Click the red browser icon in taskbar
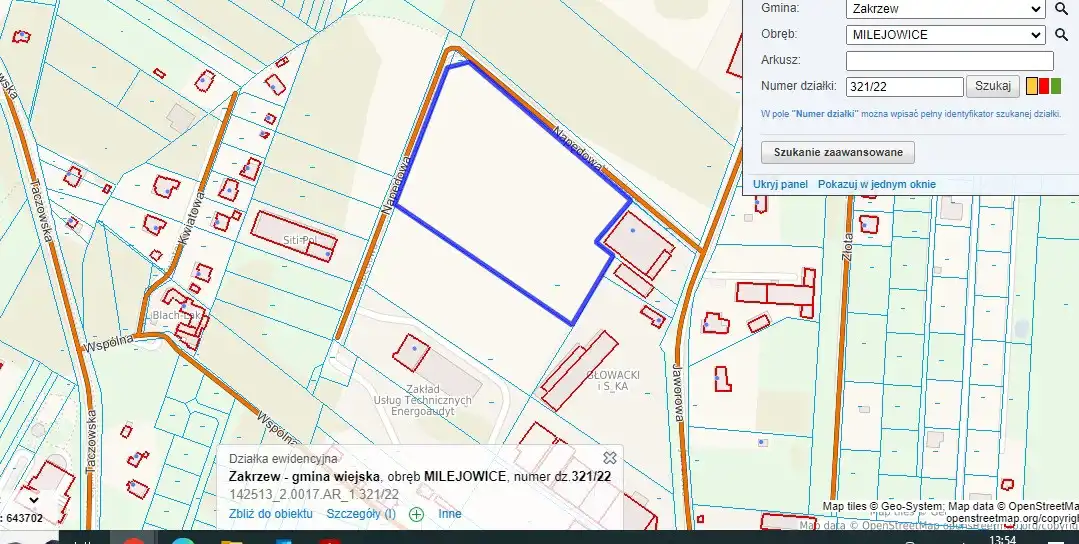 tap(133, 540)
